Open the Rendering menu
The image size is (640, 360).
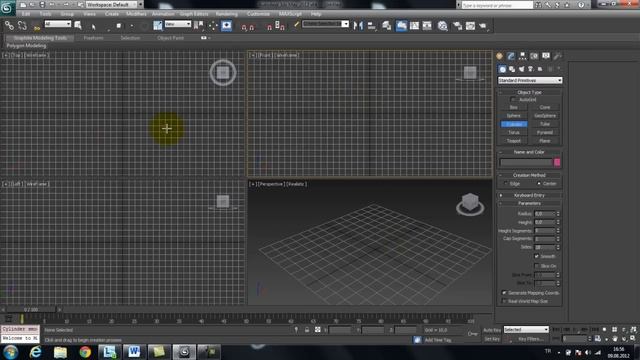[227, 14]
